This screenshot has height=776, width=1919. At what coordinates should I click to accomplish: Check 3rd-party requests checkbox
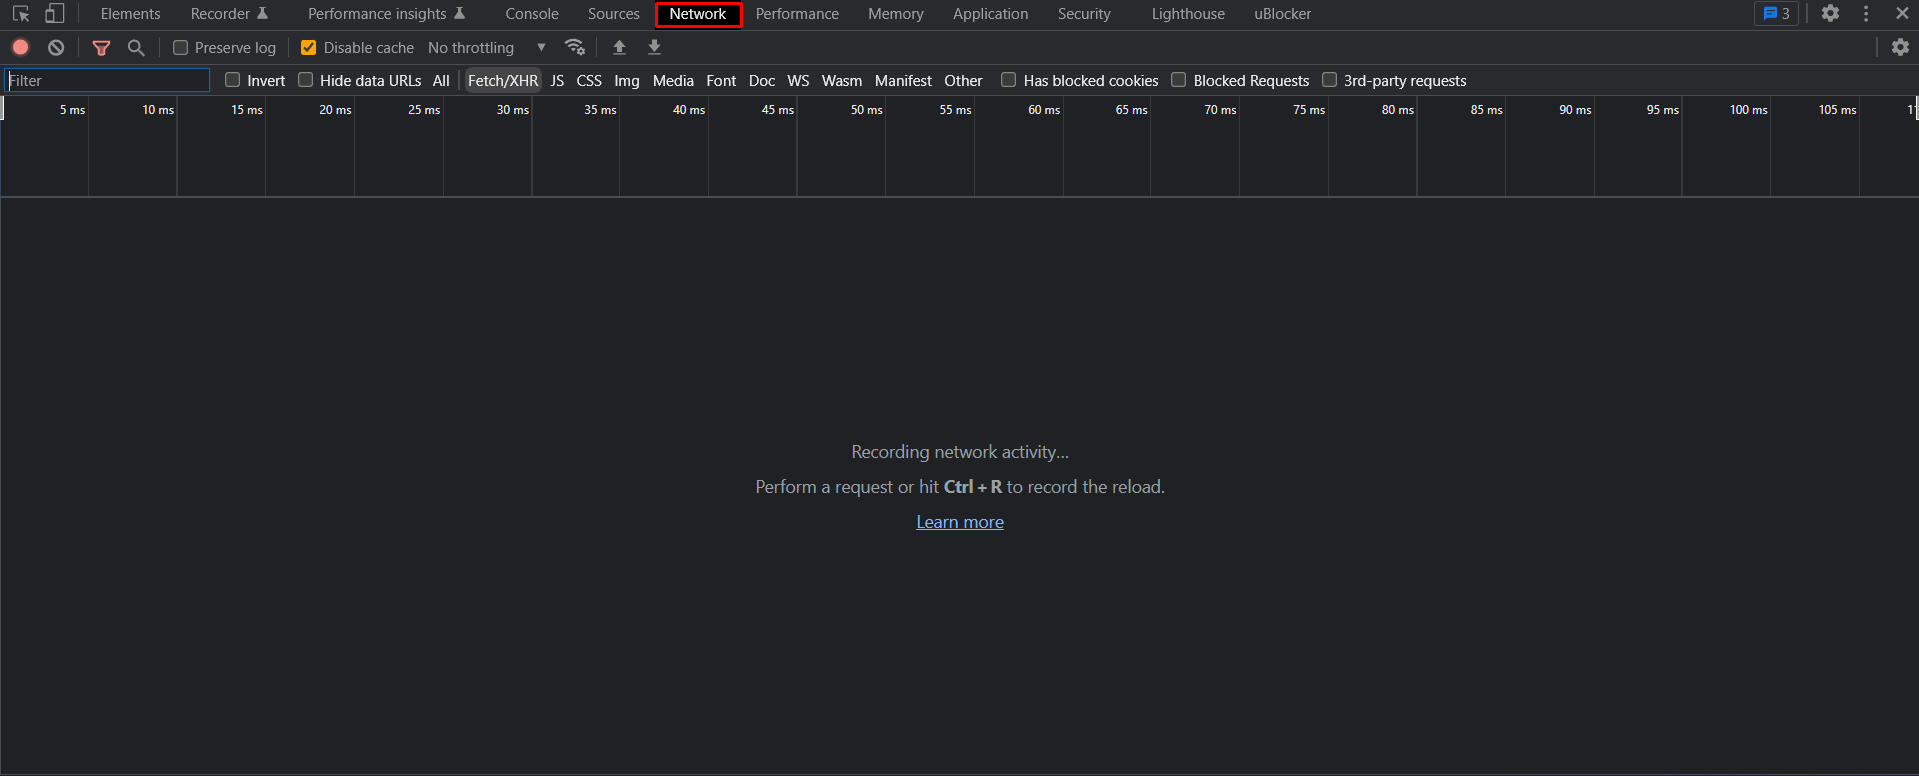pos(1330,80)
